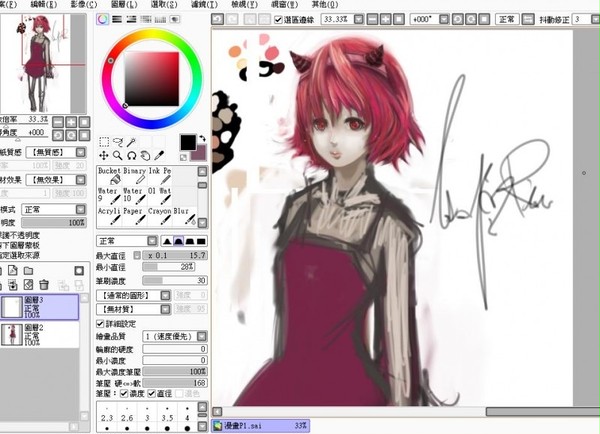Open the +000° rotation angle dropdown

tap(444, 19)
